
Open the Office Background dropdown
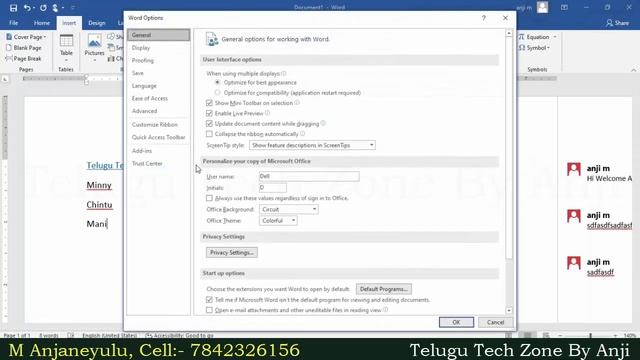(x=289, y=209)
